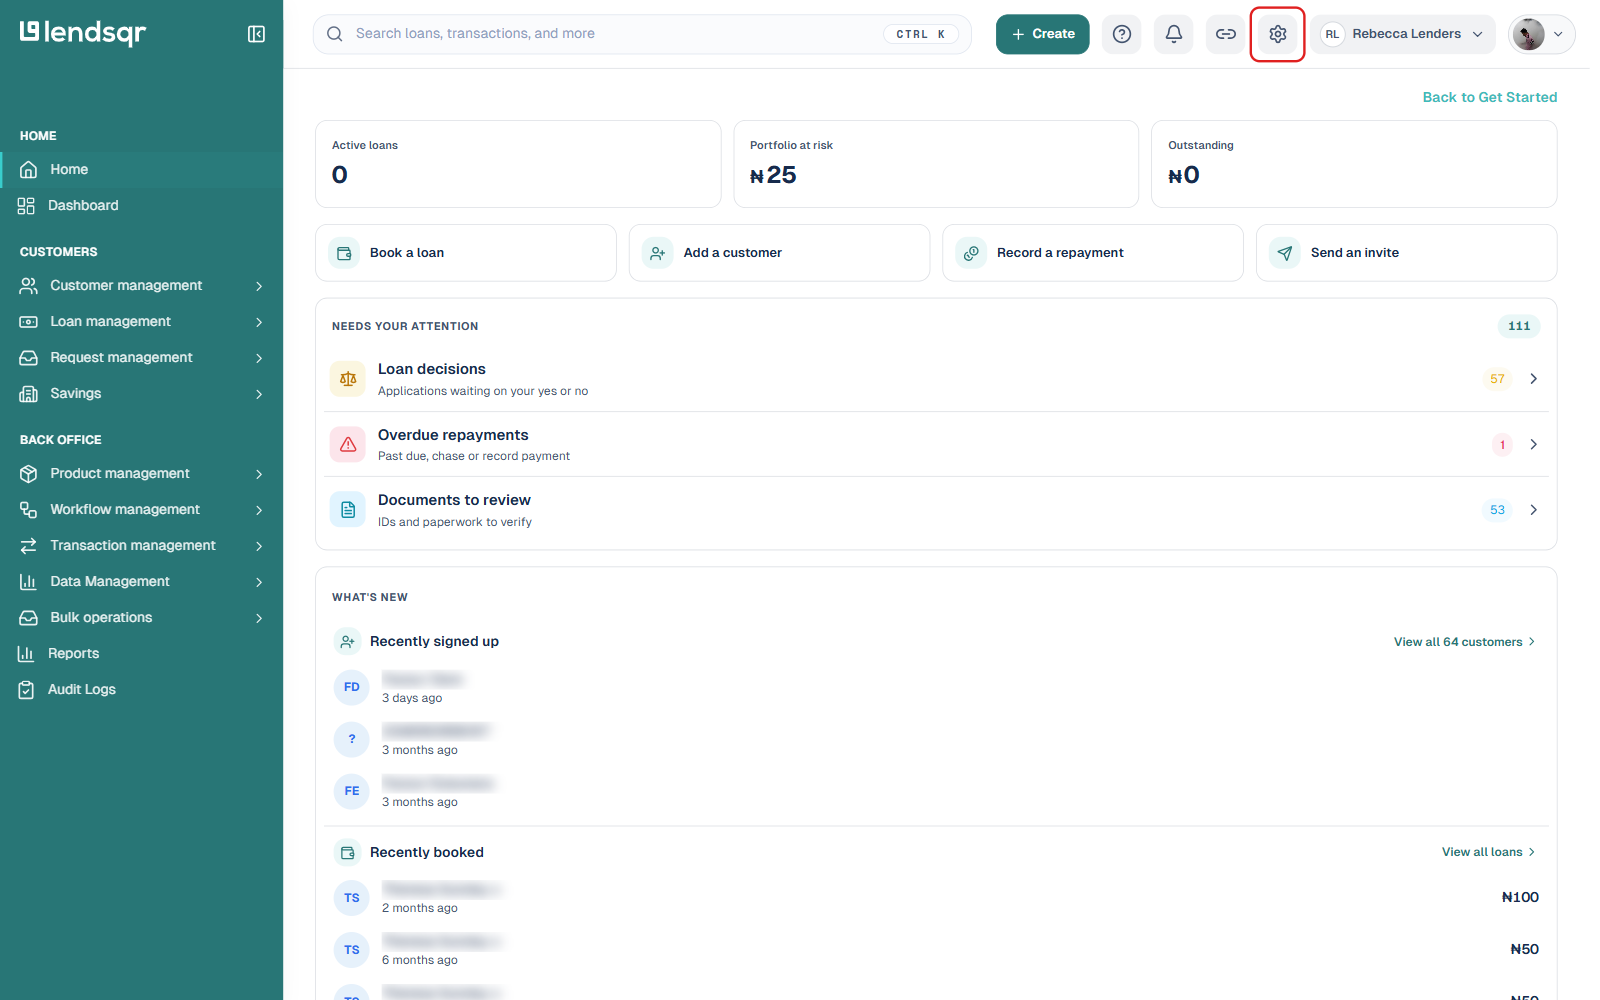Click Add a customer shortcut
Image resolution: width=1600 pixels, height=1000 pixels.
click(779, 253)
